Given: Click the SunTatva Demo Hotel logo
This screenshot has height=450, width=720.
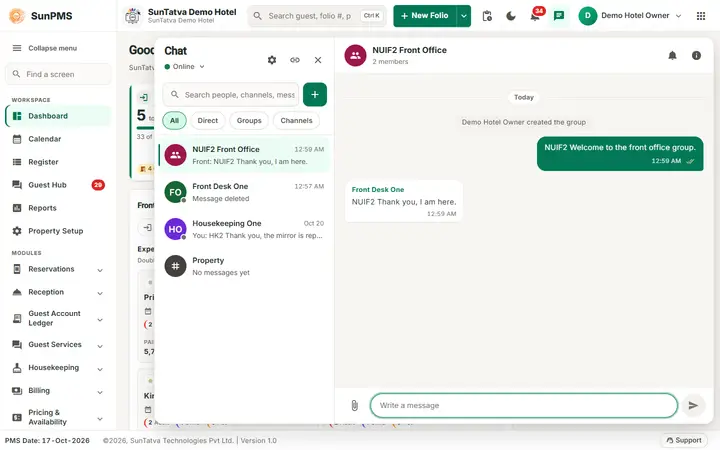Looking at the screenshot, I should pos(133,16).
